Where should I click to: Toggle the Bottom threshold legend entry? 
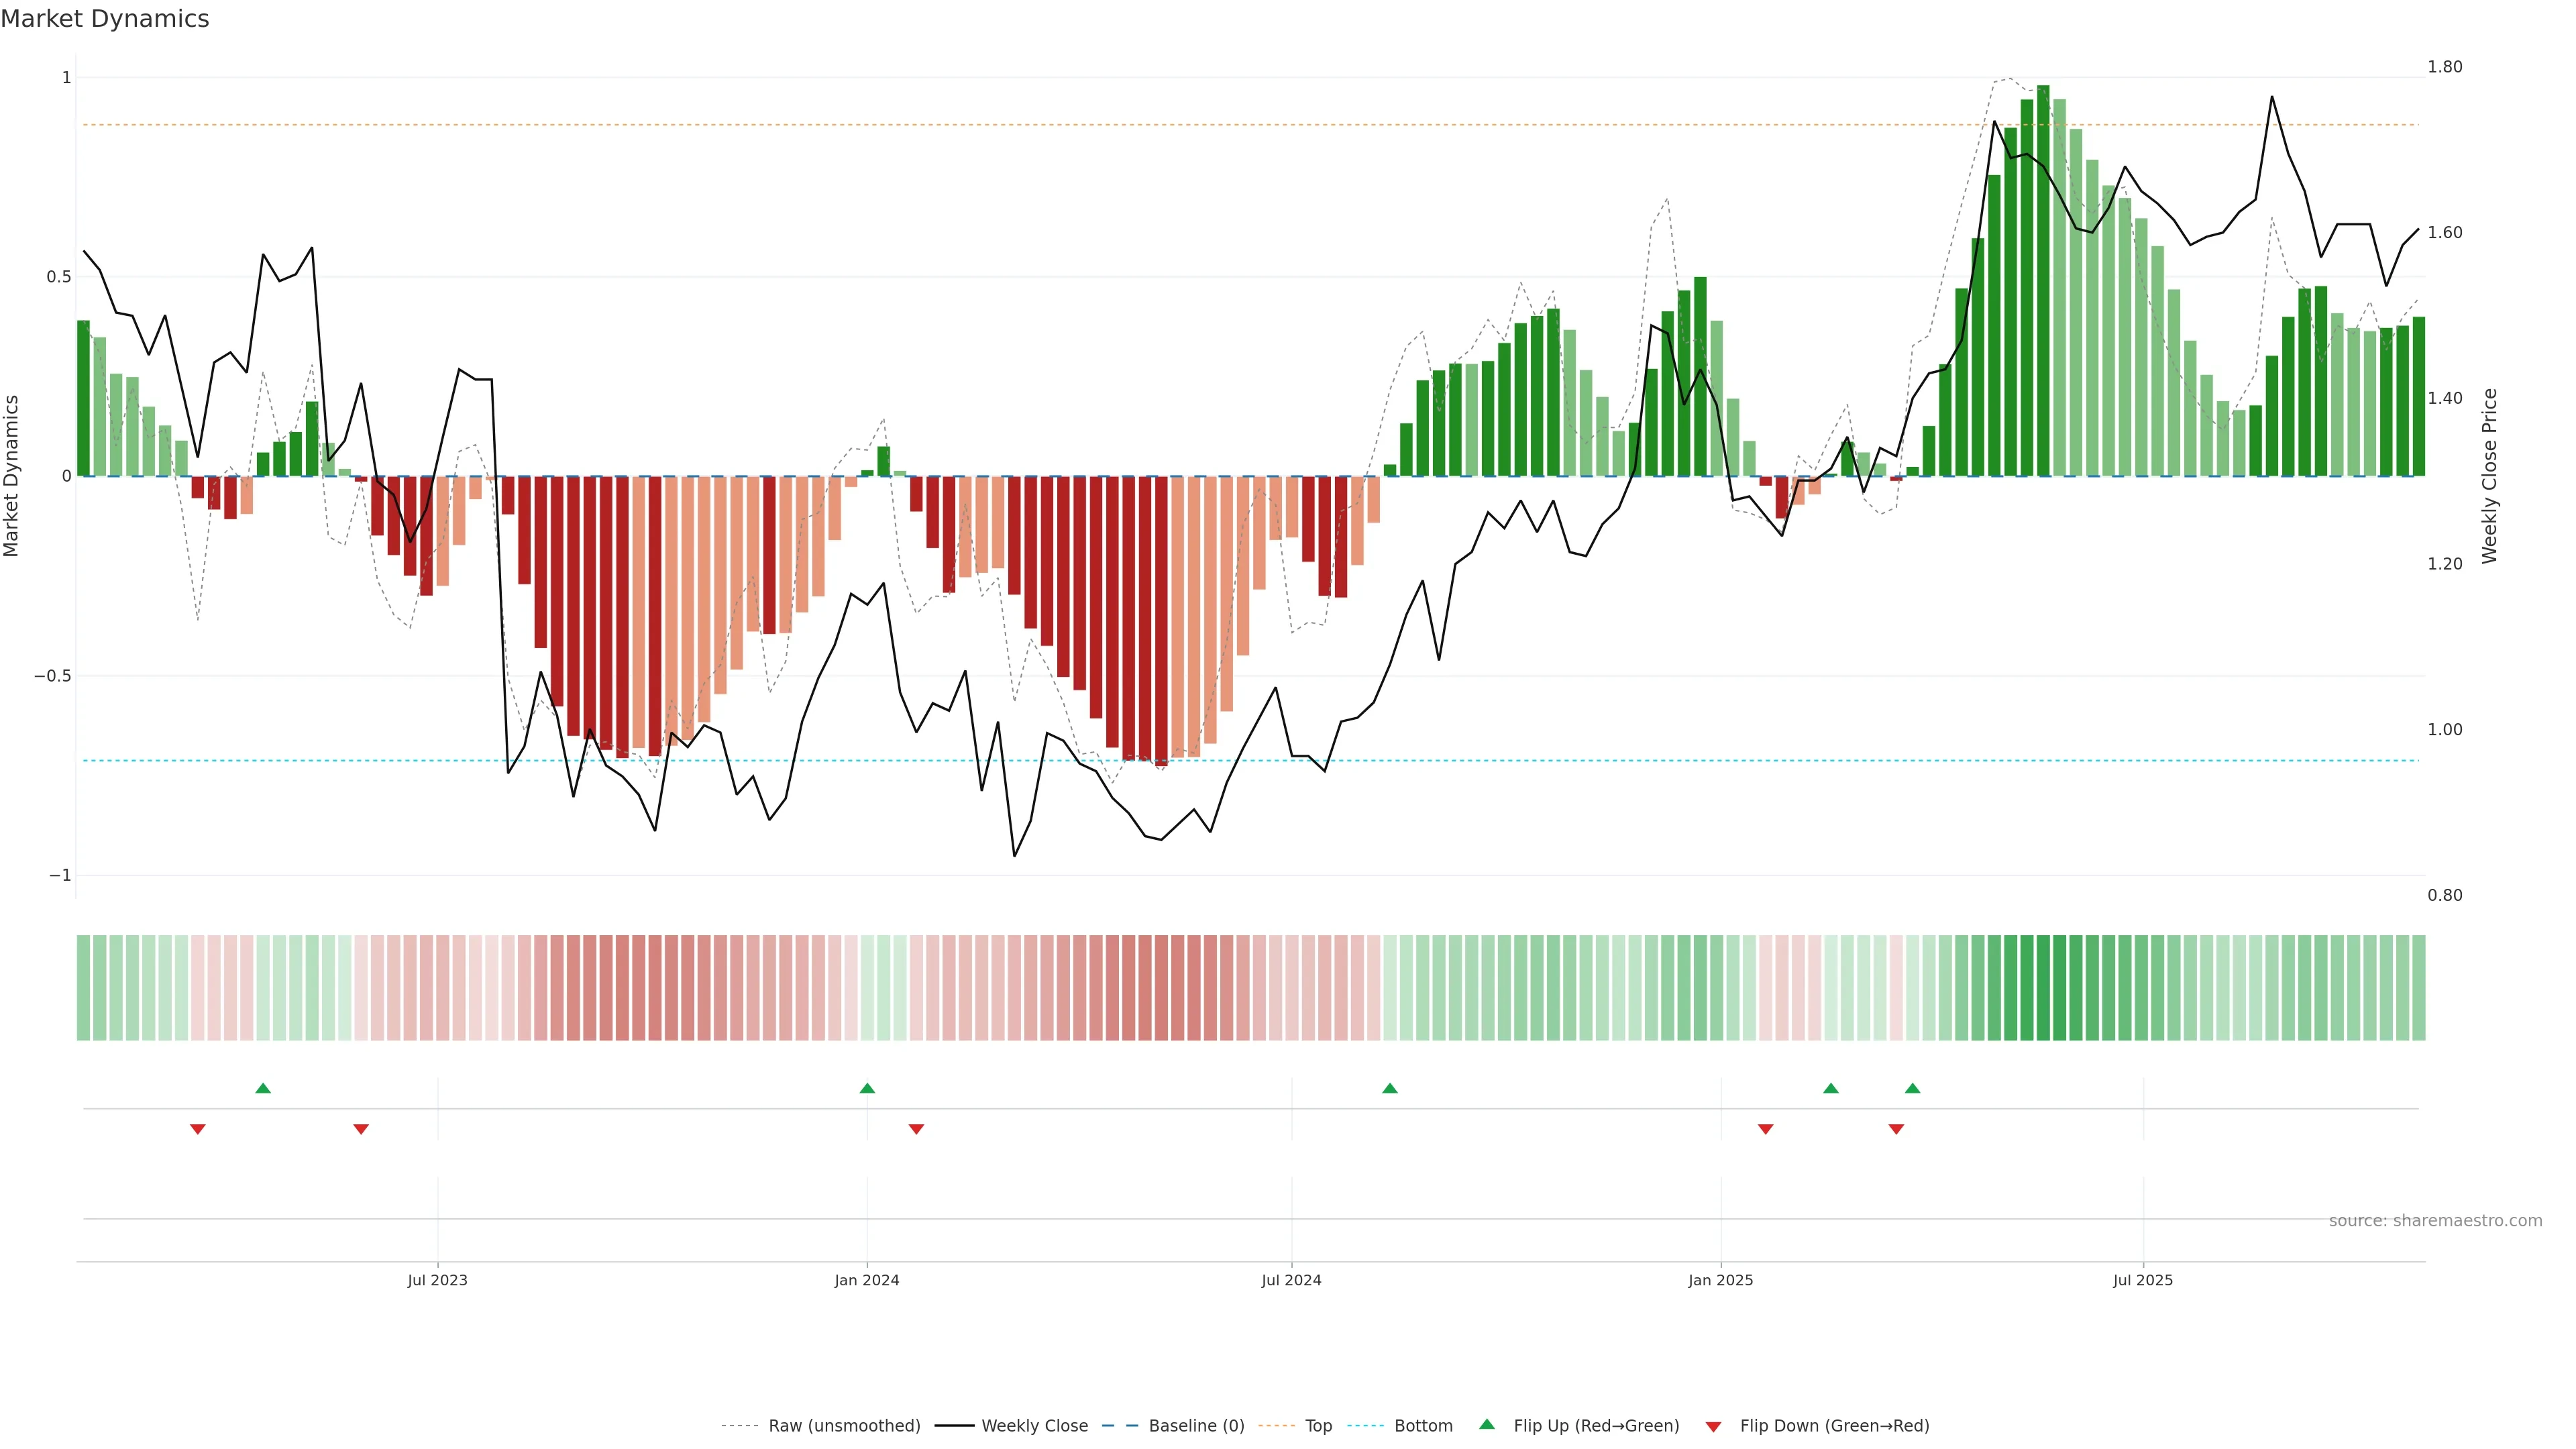[x=1423, y=1426]
